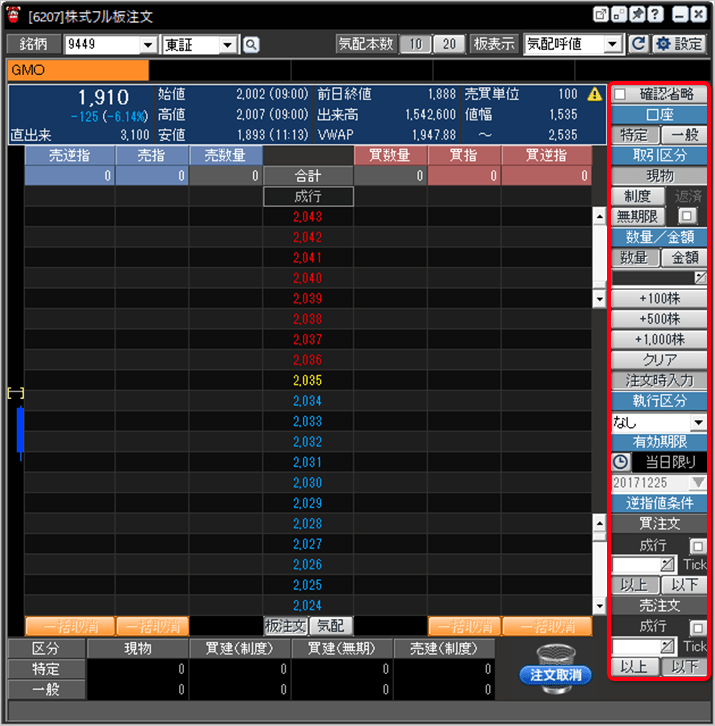Click the price ladder scrollbar up arrow
Screen dimensions: 715x726
(x=599, y=215)
